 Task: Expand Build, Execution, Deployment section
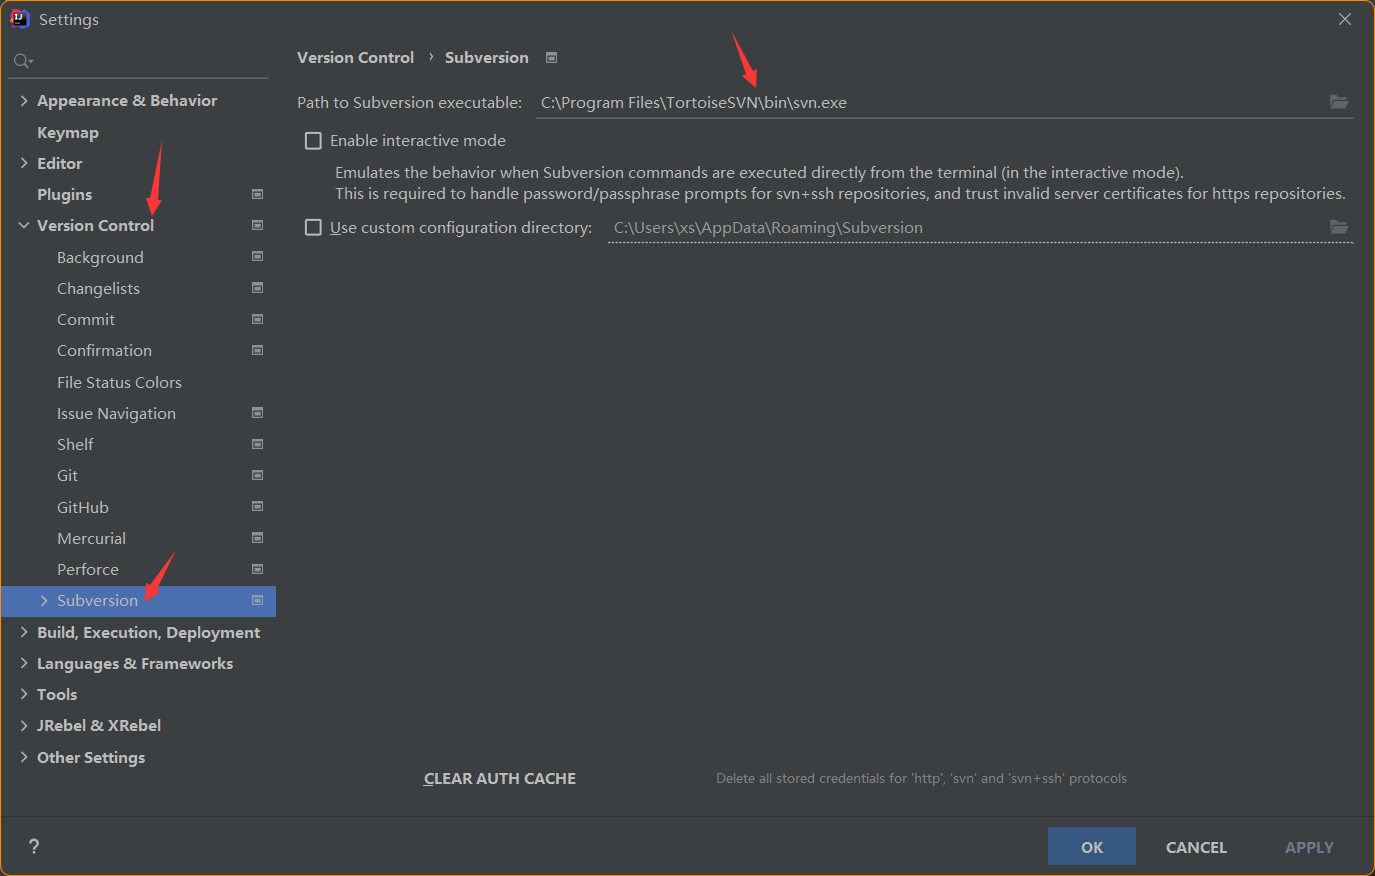(24, 632)
